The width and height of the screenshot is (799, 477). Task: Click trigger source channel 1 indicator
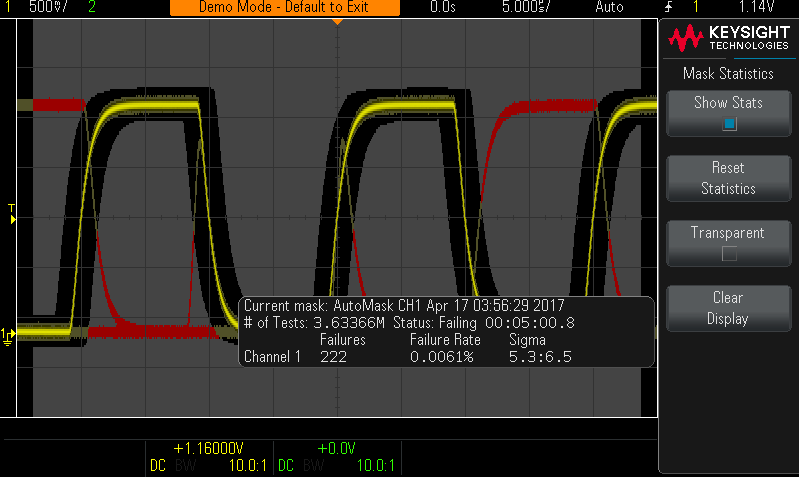pos(697,7)
